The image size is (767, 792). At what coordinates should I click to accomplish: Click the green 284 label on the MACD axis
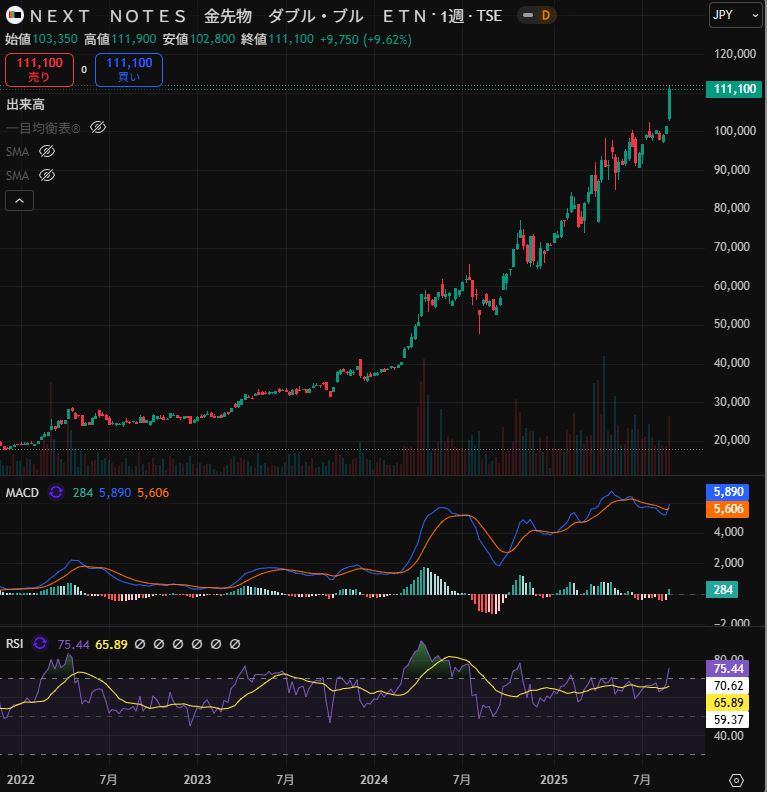[722, 589]
